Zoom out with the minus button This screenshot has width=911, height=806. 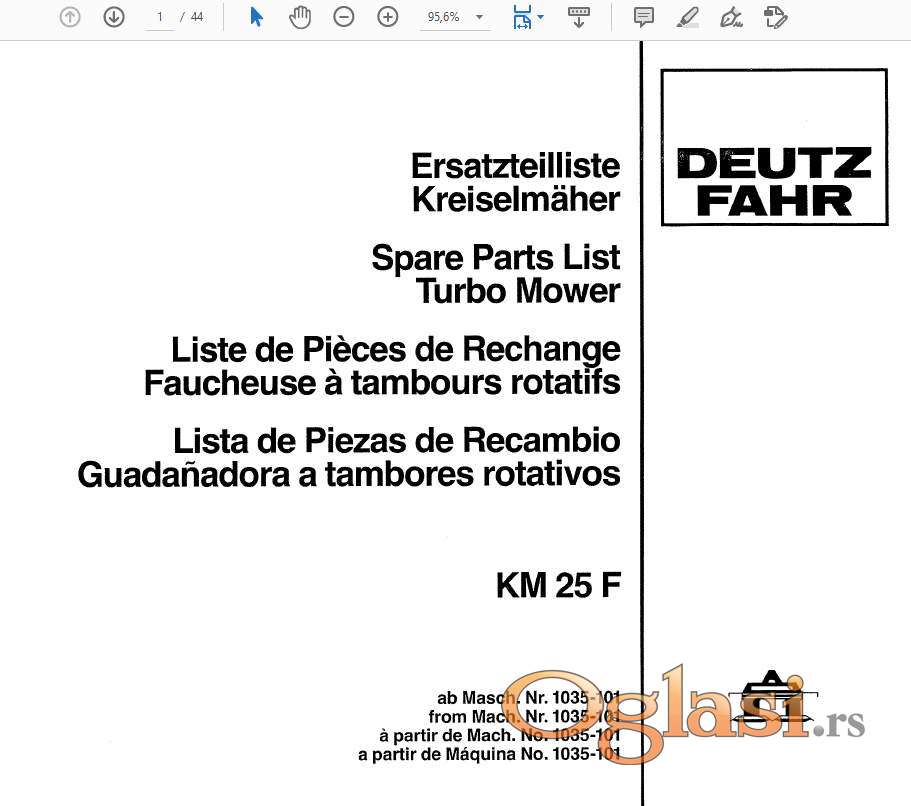(343, 17)
